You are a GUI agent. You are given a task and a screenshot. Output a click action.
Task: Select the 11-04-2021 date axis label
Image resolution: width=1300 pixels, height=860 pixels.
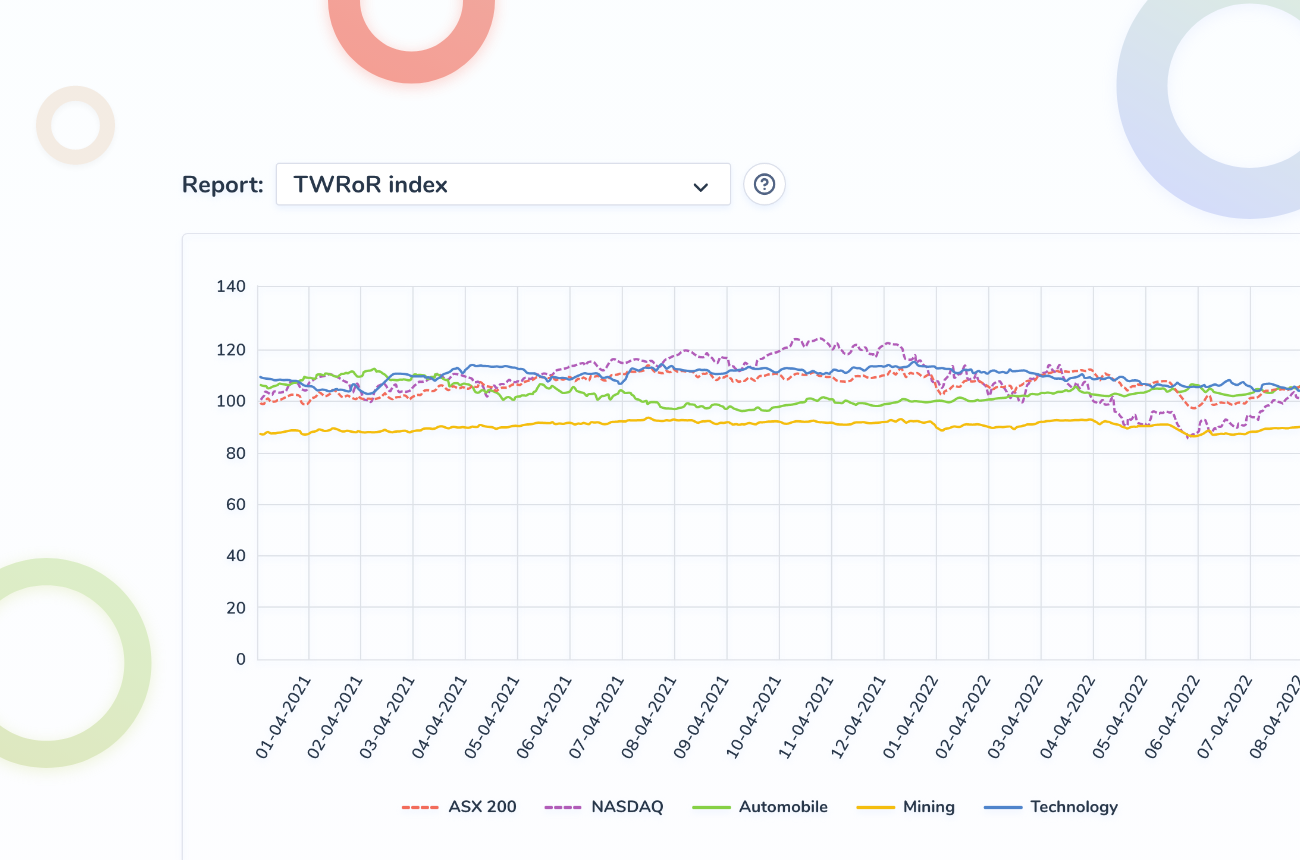[806, 718]
